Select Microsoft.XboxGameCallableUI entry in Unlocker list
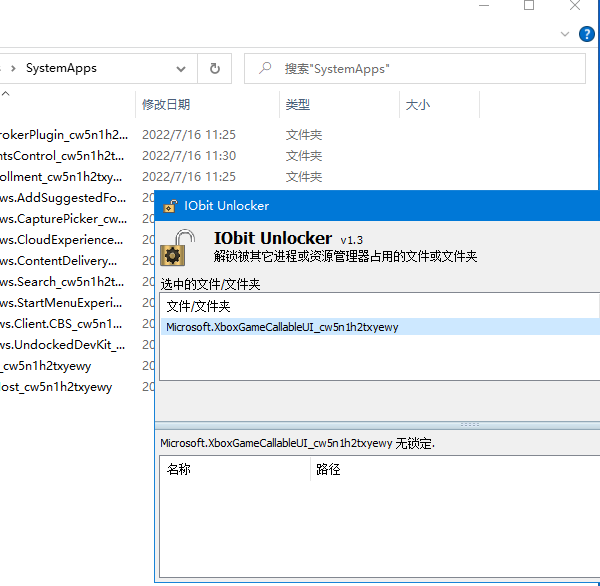 coord(282,327)
